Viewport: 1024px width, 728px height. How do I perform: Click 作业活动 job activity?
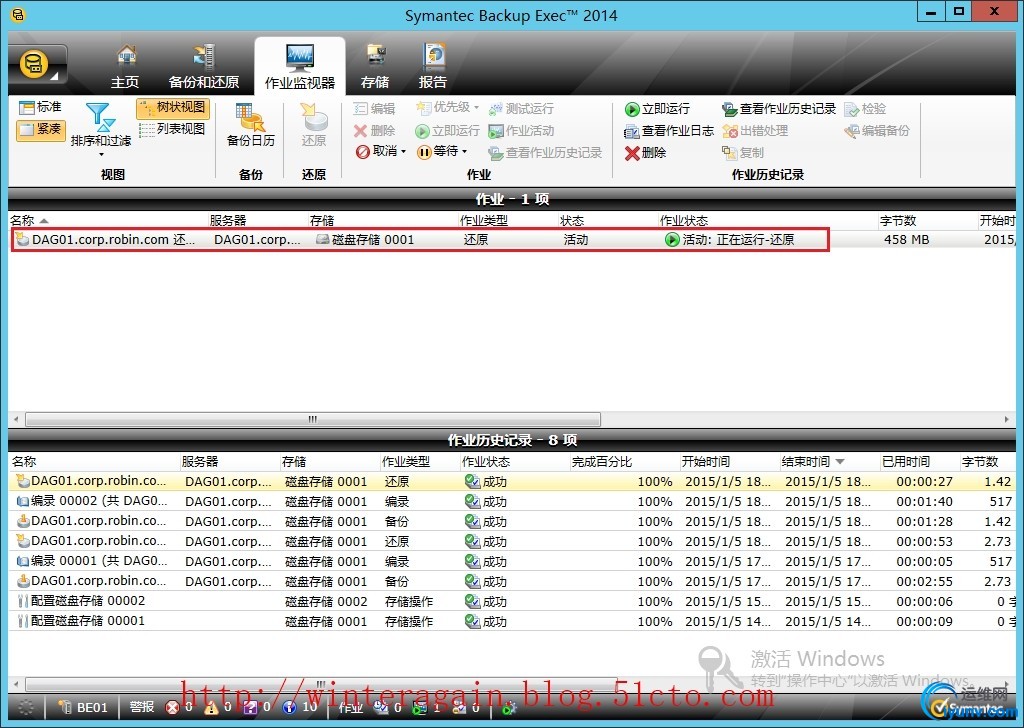pyautogui.click(x=521, y=131)
